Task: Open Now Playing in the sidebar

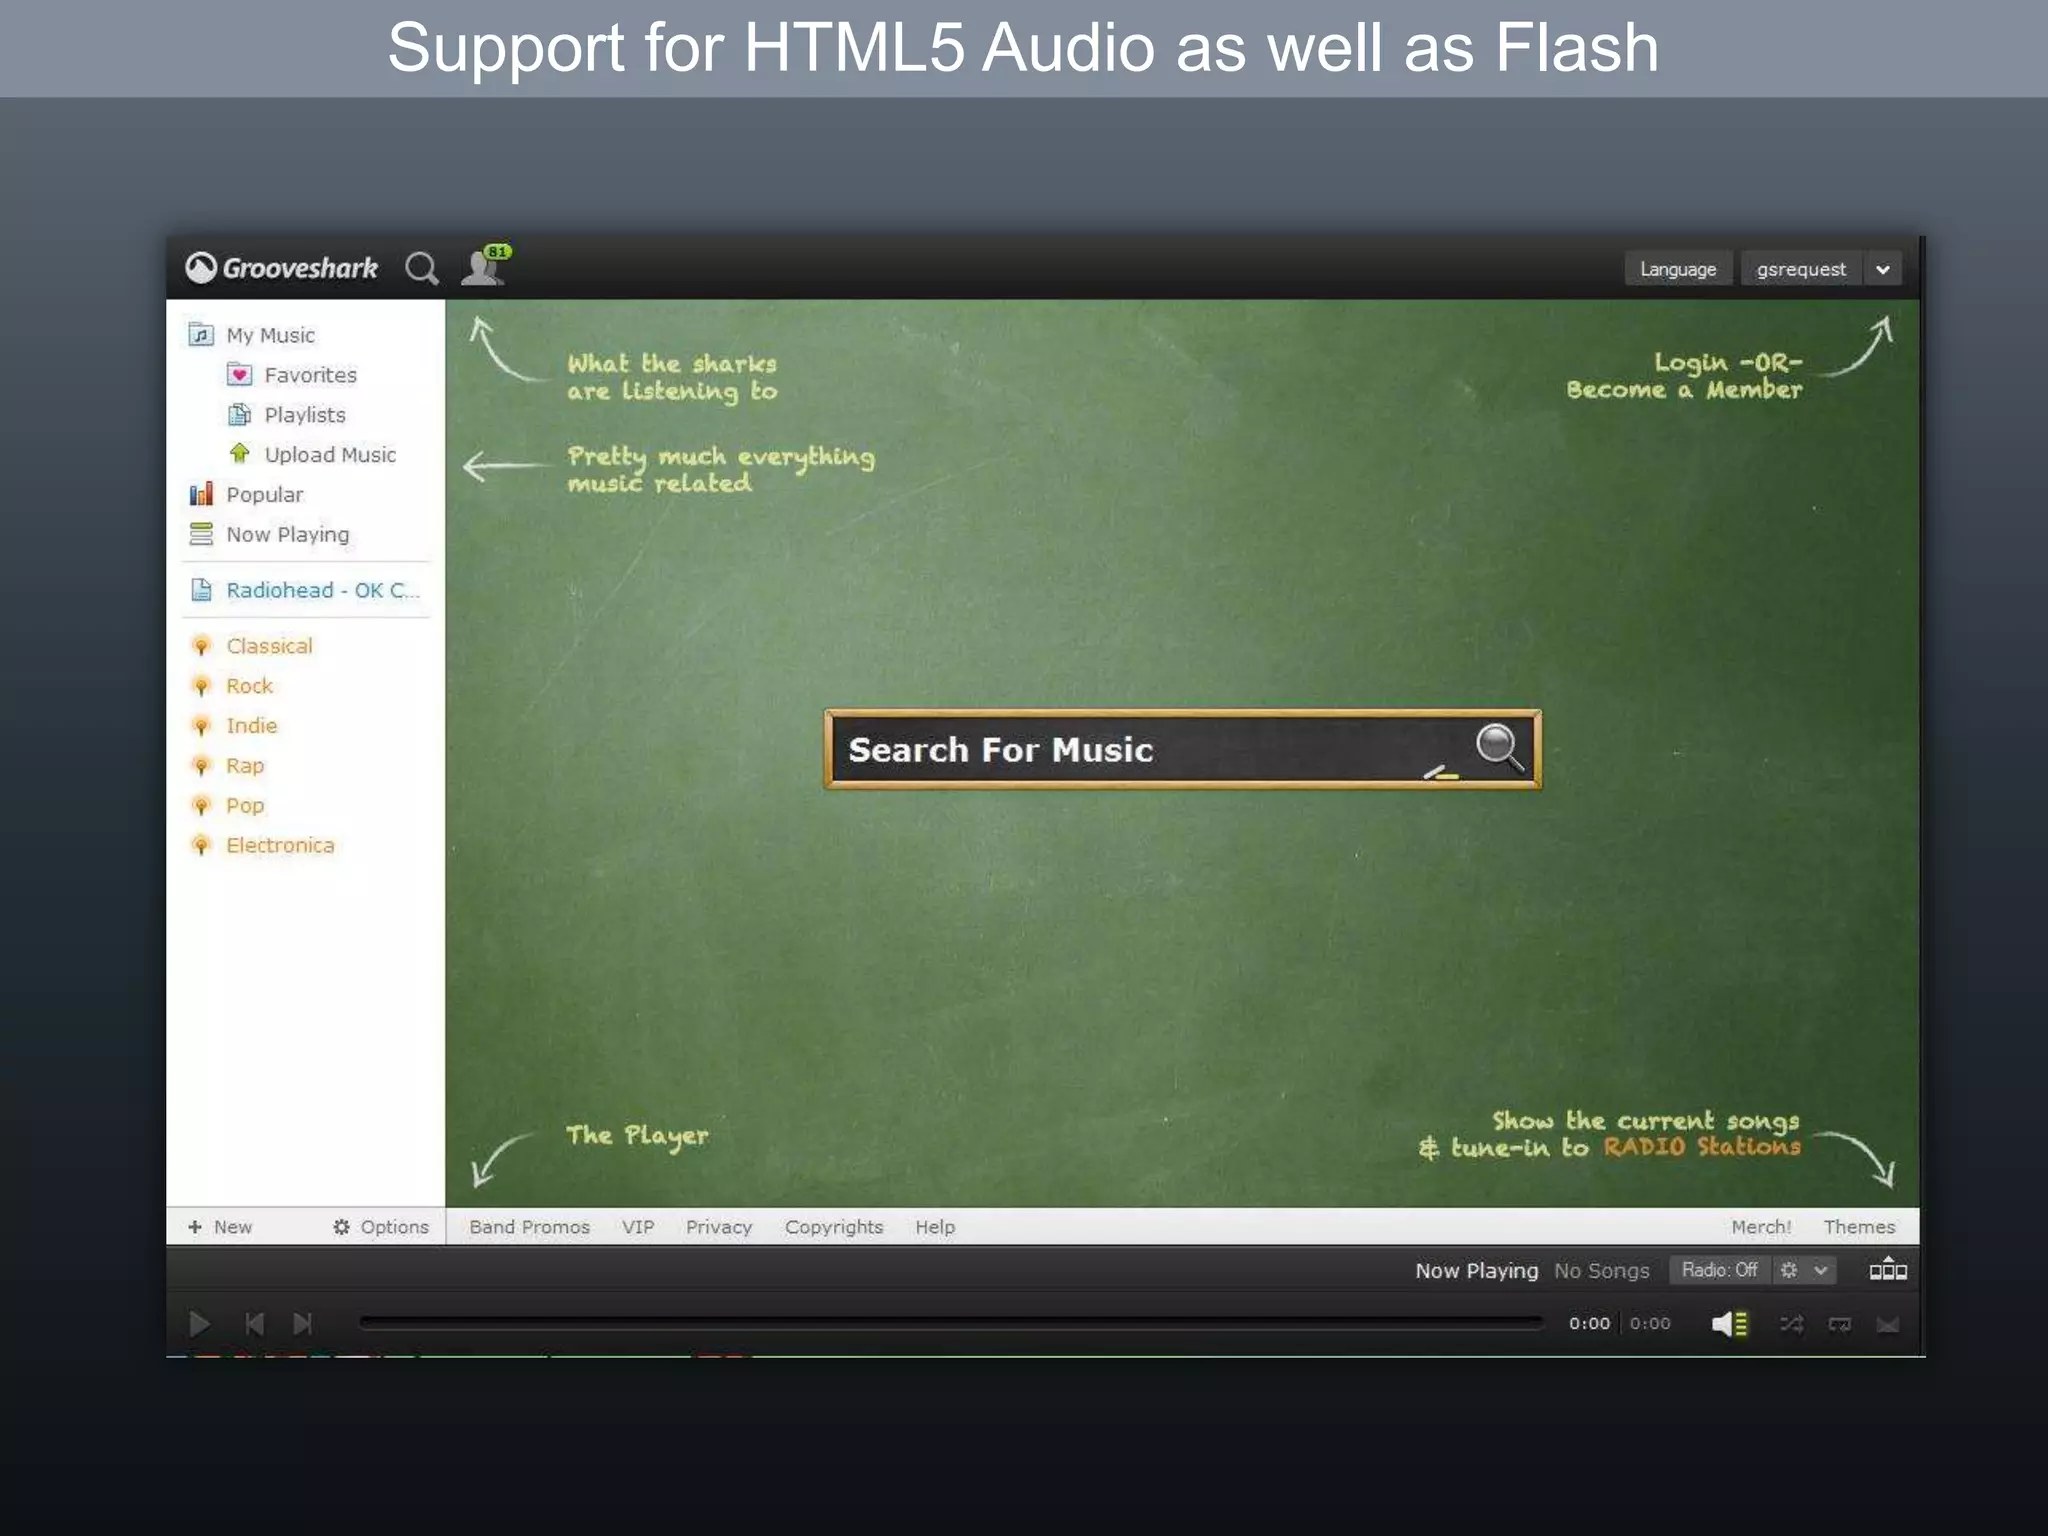Action: coord(287,535)
